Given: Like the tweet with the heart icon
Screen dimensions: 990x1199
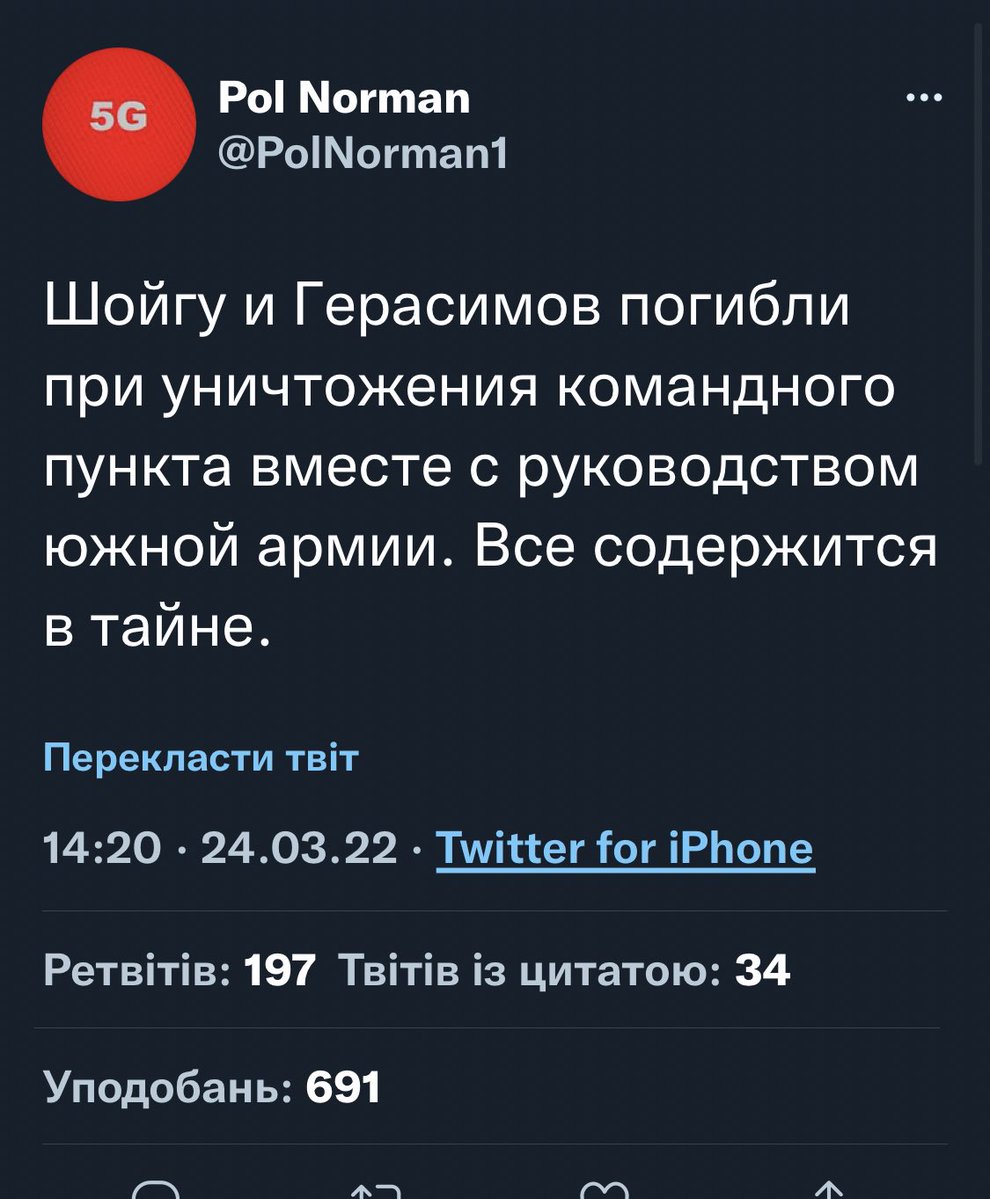Looking at the screenshot, I should (x=603, y=1190).
